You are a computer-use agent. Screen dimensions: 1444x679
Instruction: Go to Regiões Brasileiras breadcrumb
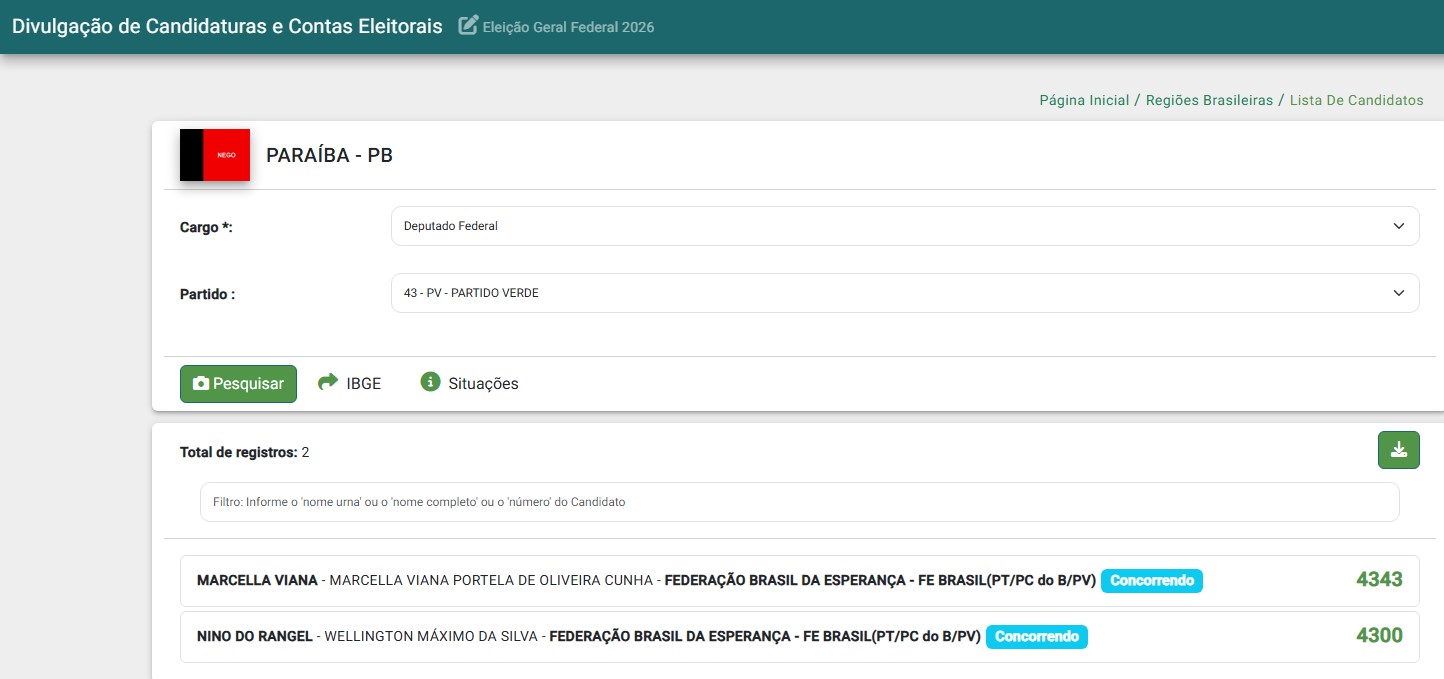coord(1209,100)
